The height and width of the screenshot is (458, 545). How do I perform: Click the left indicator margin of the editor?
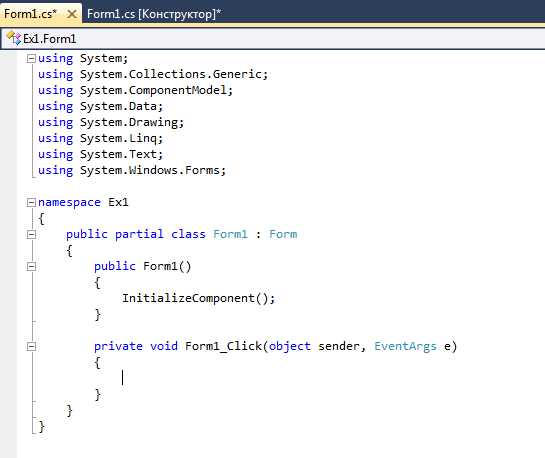8,254
